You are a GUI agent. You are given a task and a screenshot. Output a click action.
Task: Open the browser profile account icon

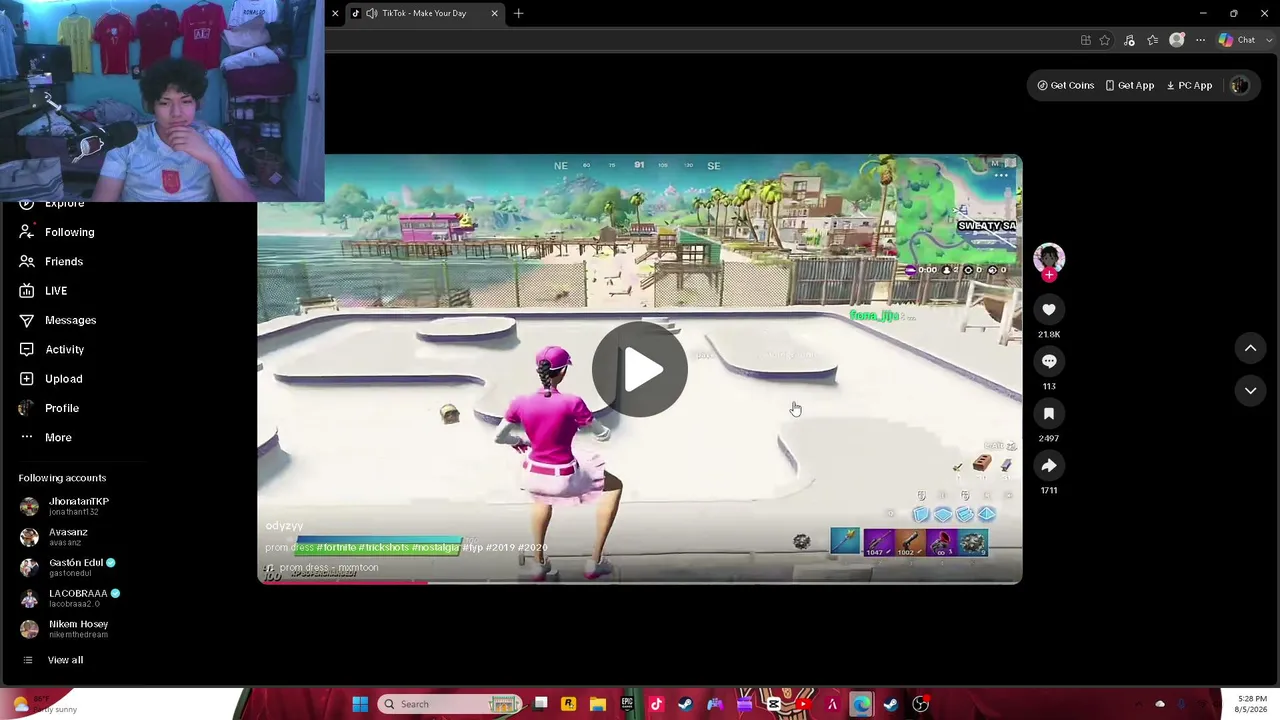pos(1177,40)
